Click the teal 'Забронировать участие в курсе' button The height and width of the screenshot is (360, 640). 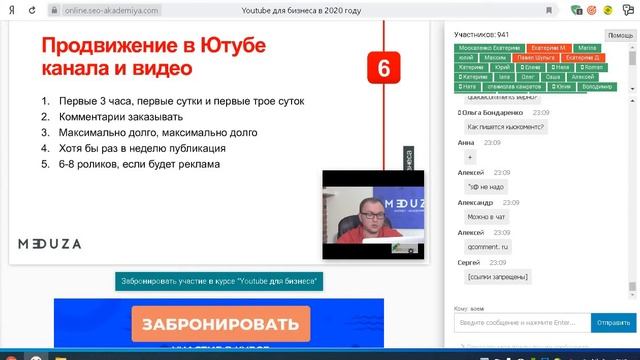[x=219, y=281]
